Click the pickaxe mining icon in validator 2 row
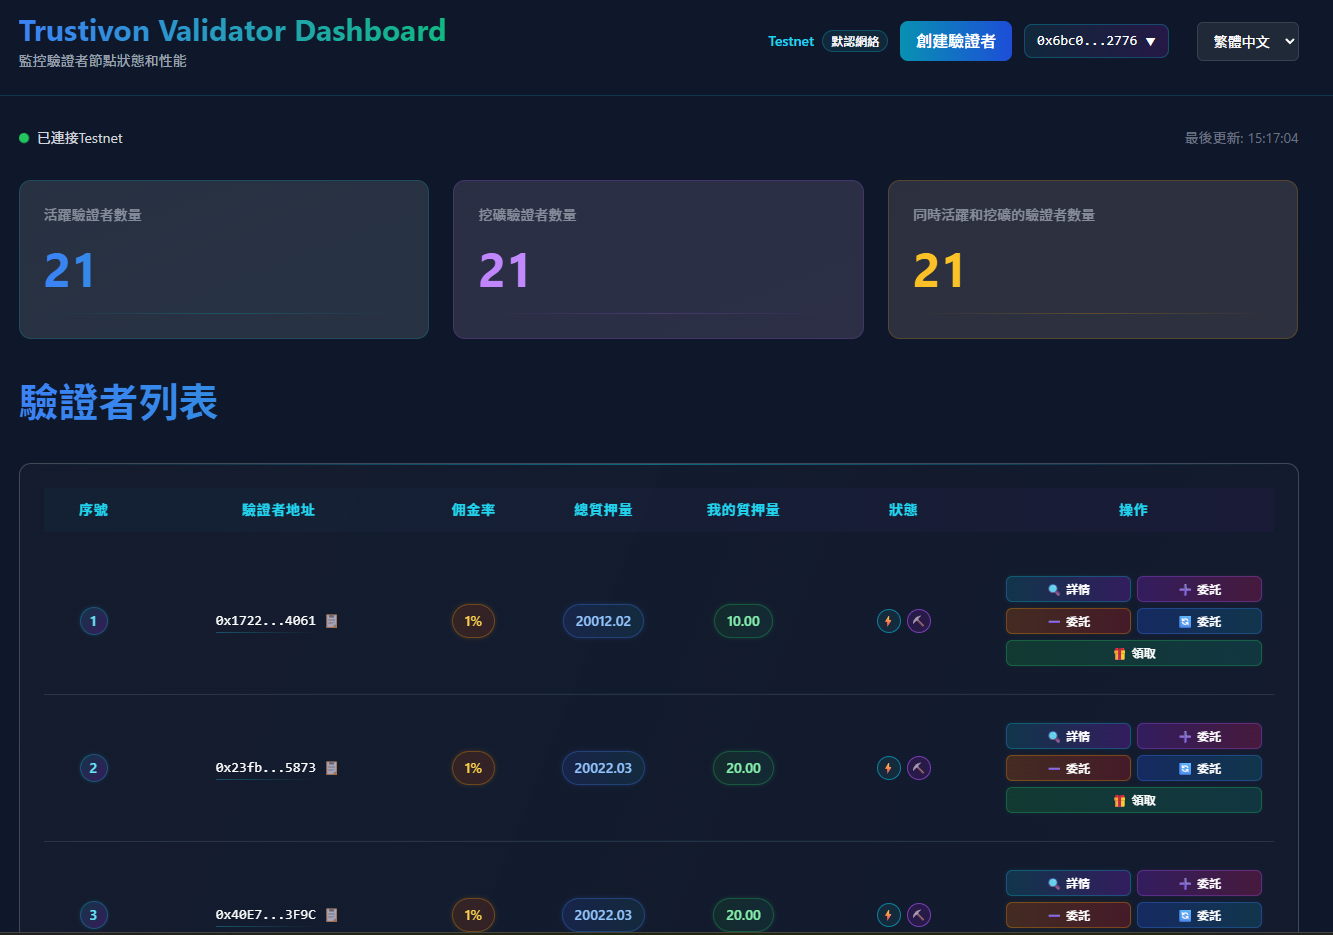The height and width of the screenshot is (935, 1333). click(919, 768)
